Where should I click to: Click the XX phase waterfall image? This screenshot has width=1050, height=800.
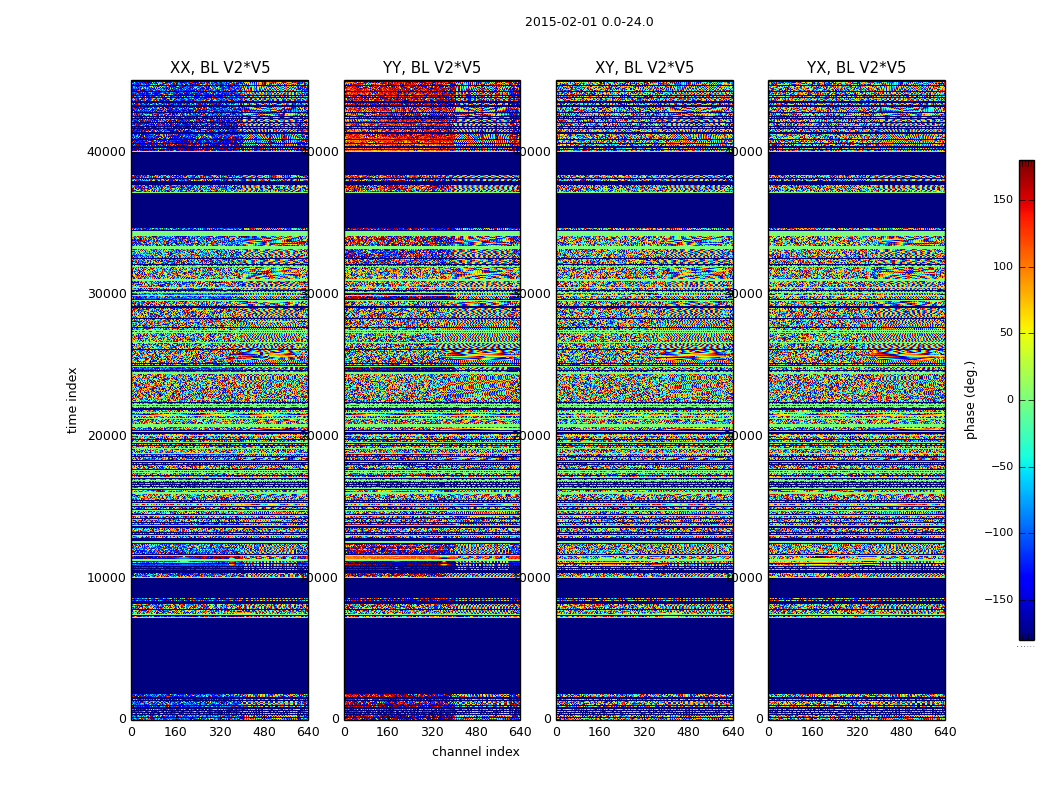pyautogui.click(x=220, y=400)
